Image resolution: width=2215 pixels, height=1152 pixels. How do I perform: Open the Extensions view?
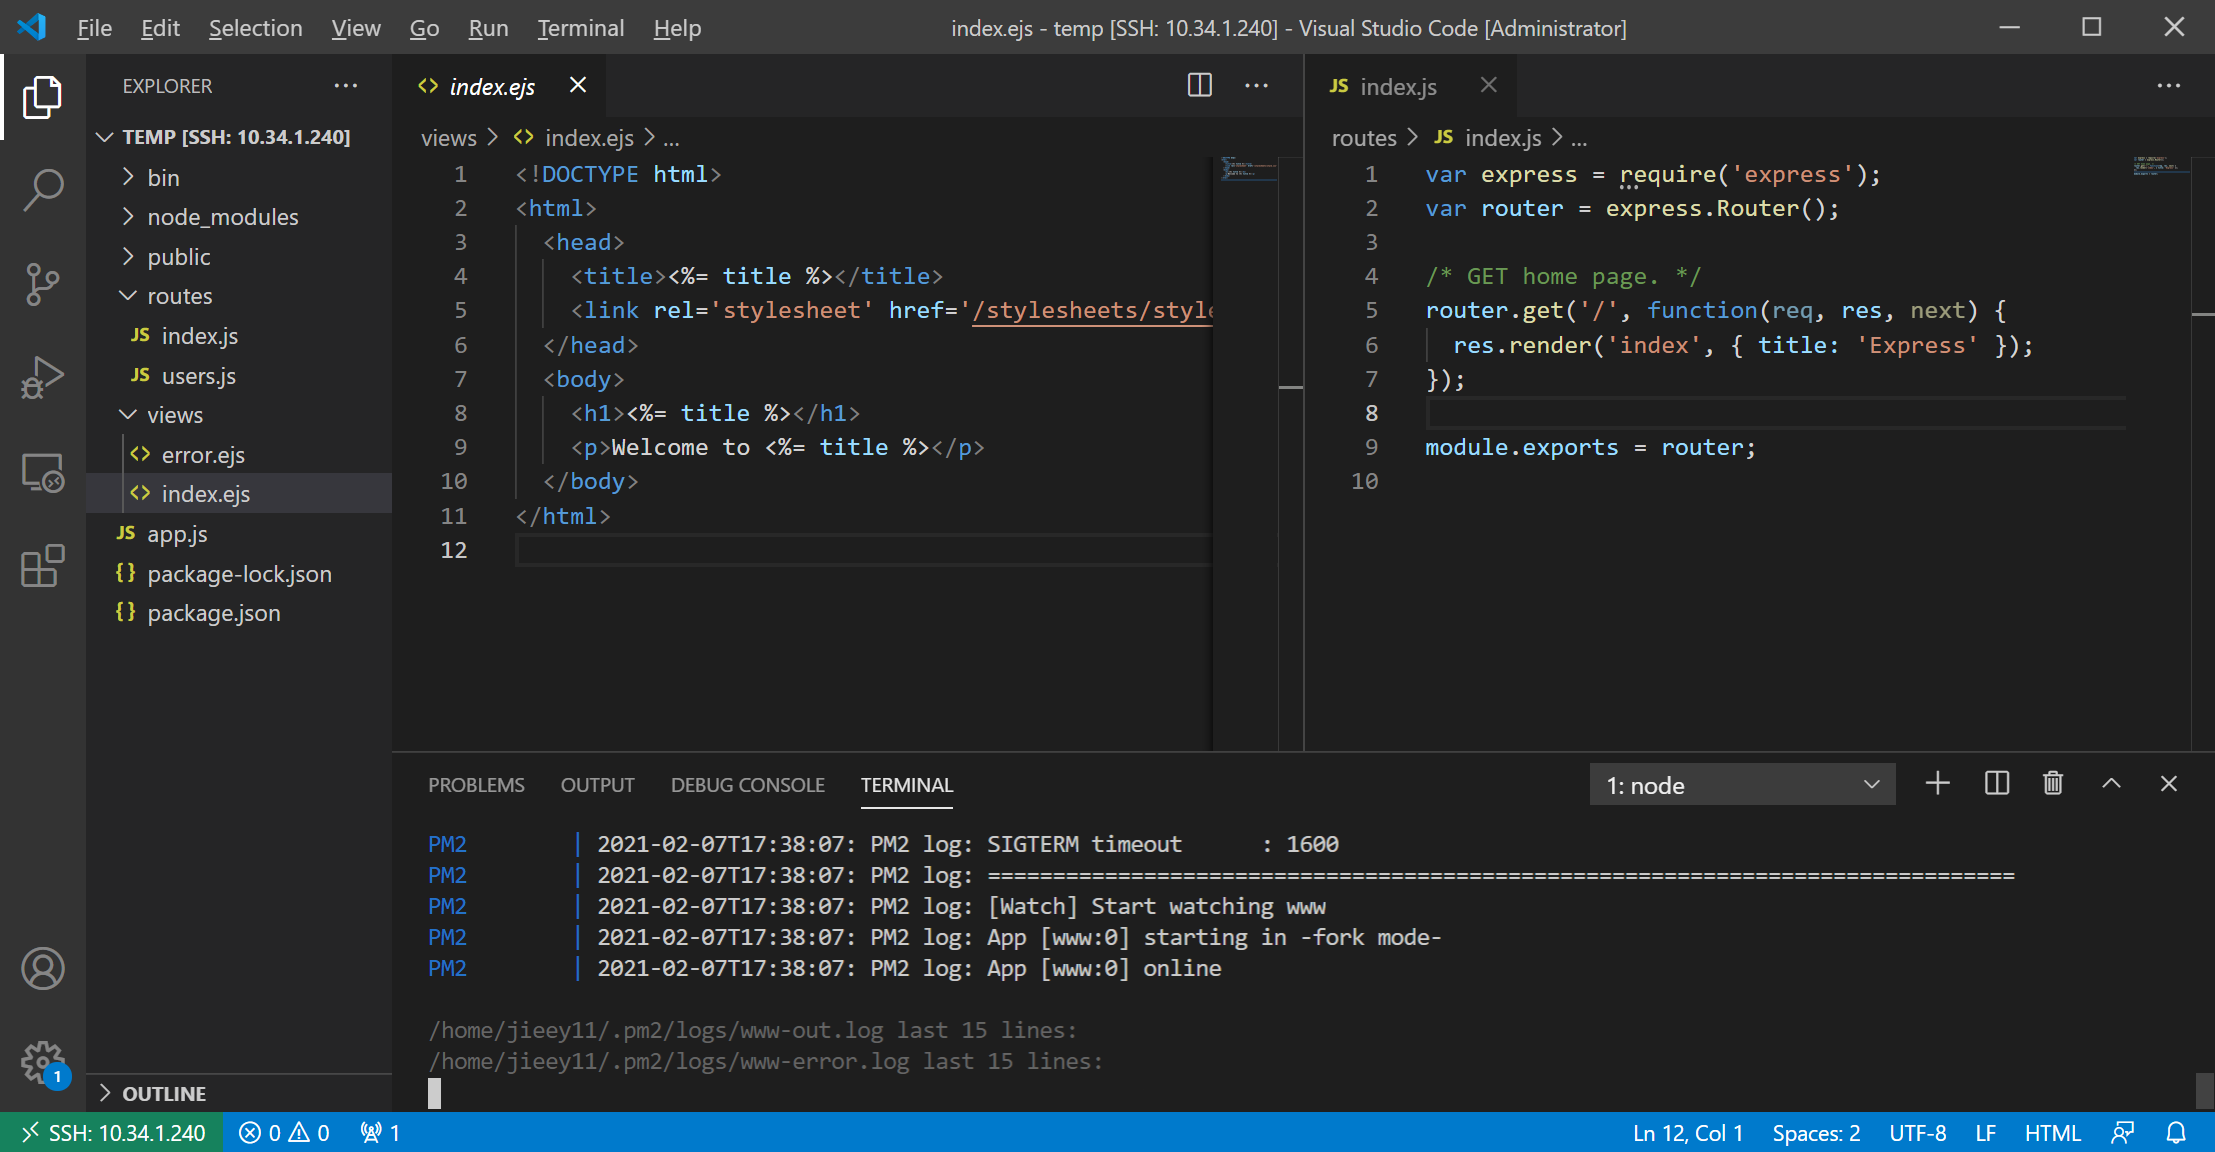pos(42,566)
